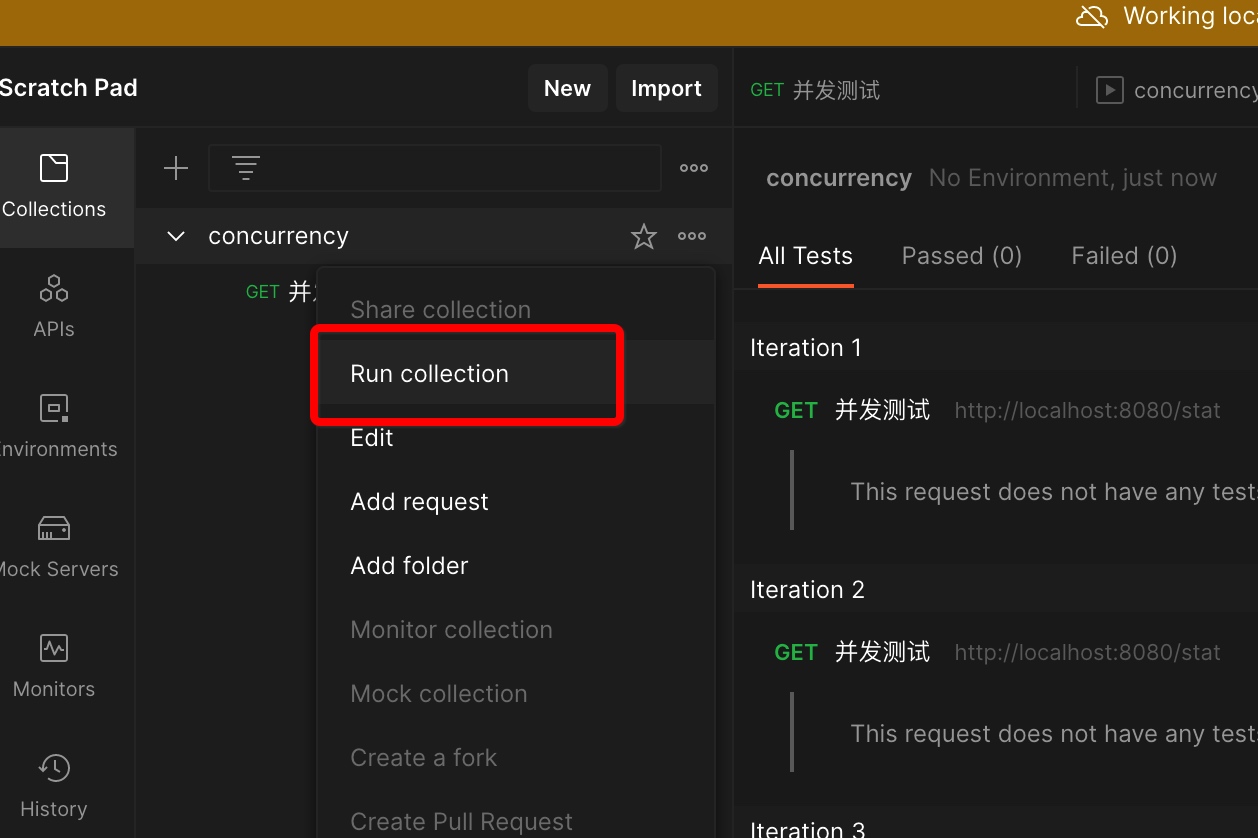Click the Import button
Viewport: 1258px width, 838px height.
tap(666, 89)
